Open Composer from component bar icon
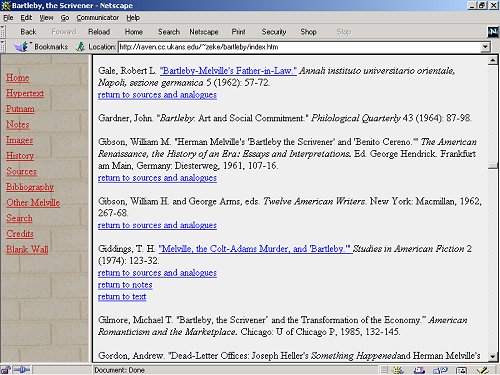 coord(483,370)
